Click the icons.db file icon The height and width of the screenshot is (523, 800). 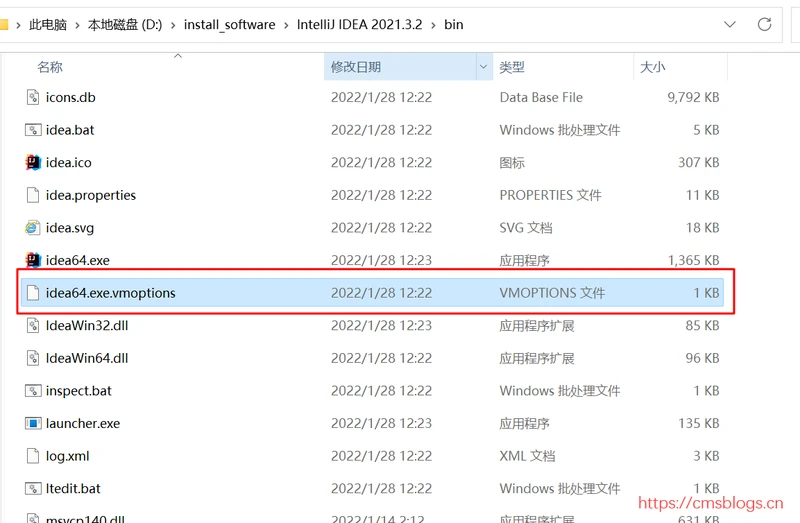point(33,97)
